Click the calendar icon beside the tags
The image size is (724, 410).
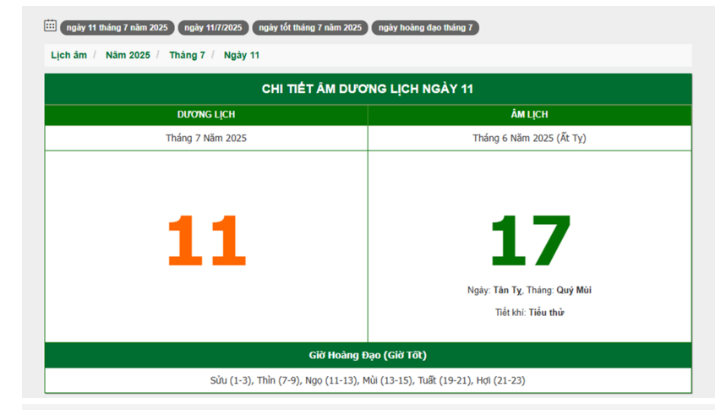tap(50, 26)
